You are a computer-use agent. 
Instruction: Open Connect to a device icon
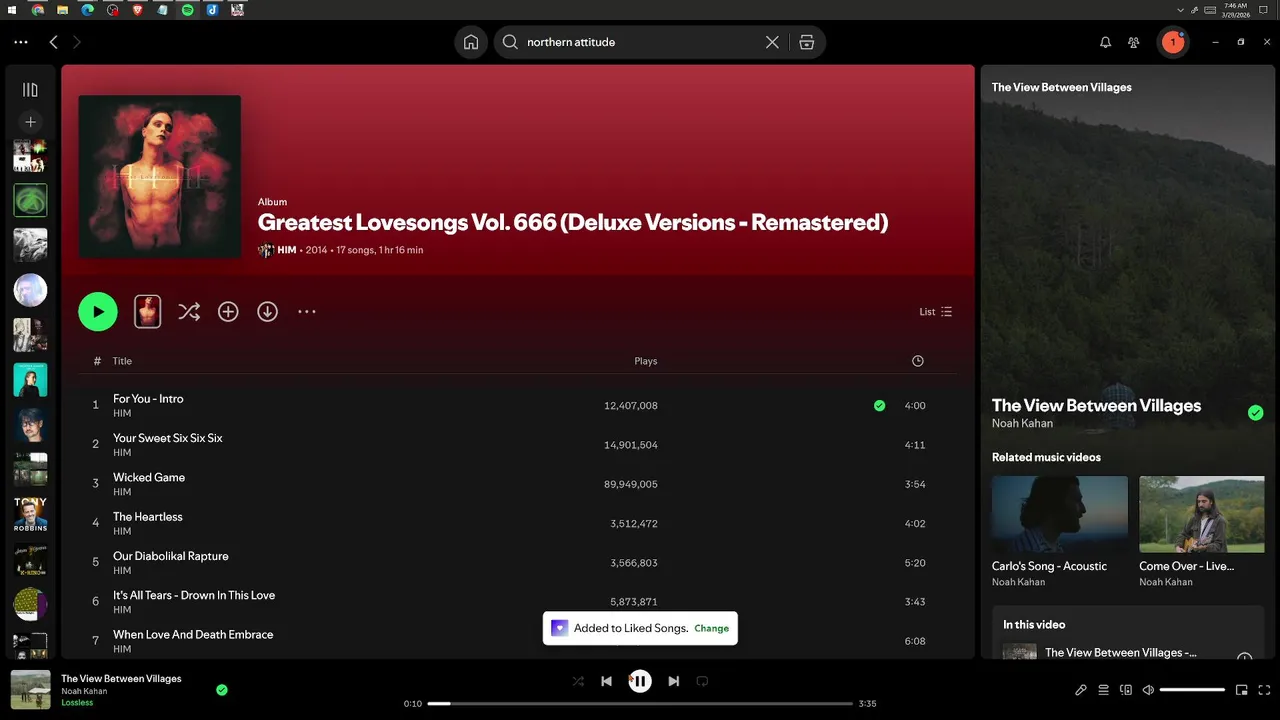tap(1126, 690)
